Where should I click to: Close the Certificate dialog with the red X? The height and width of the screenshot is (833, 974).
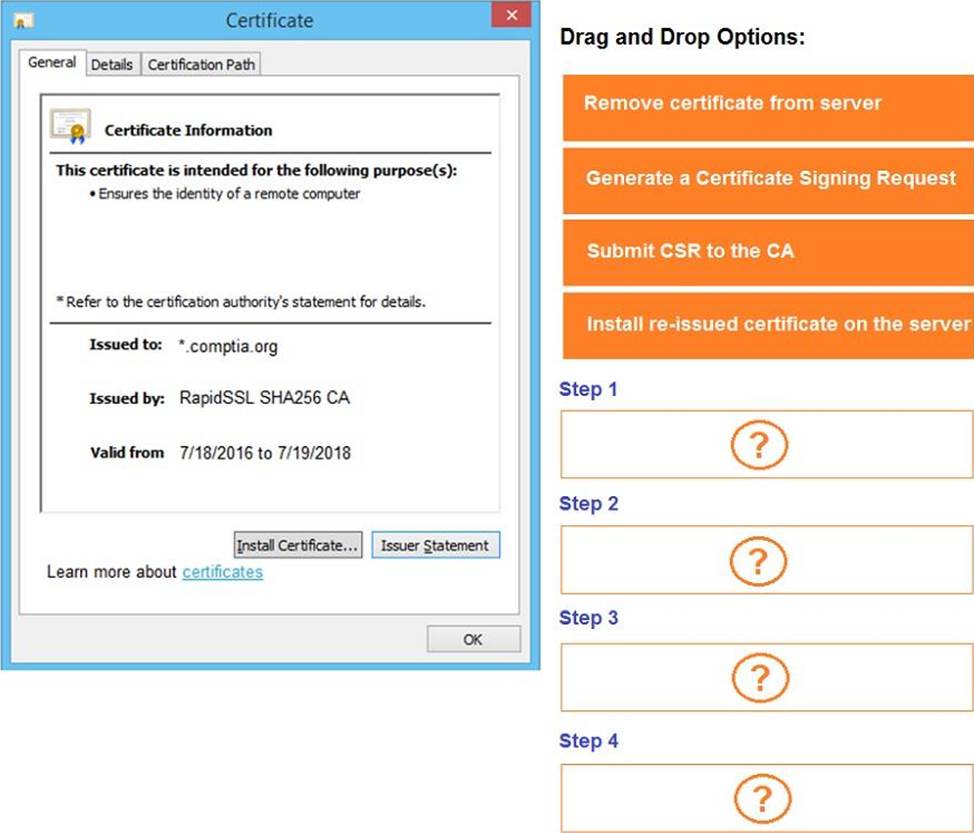click(x=511, y=16)
